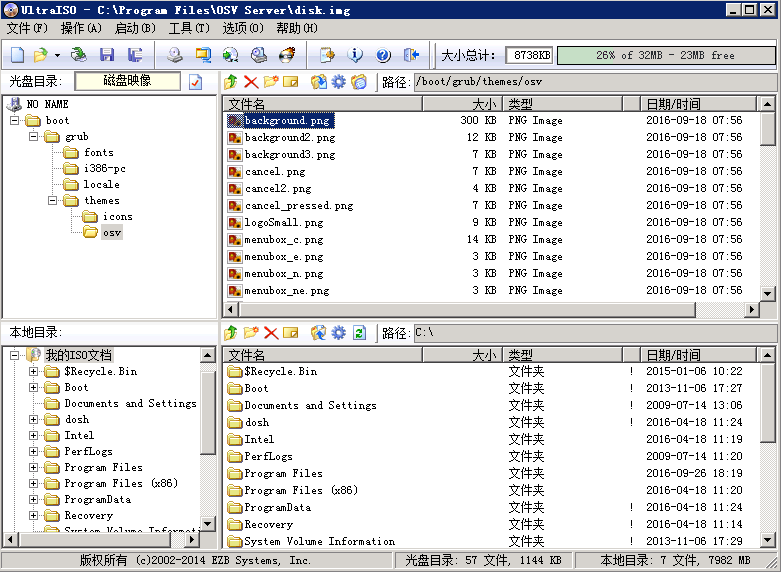
Task: Expand the Recovery folder in local tree
Action: tap(33, 515)
